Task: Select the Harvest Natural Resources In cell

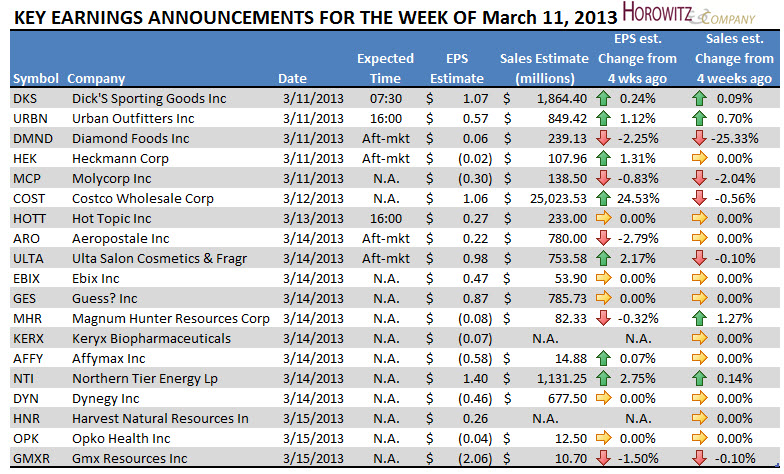Action: [x=160, y=418]
